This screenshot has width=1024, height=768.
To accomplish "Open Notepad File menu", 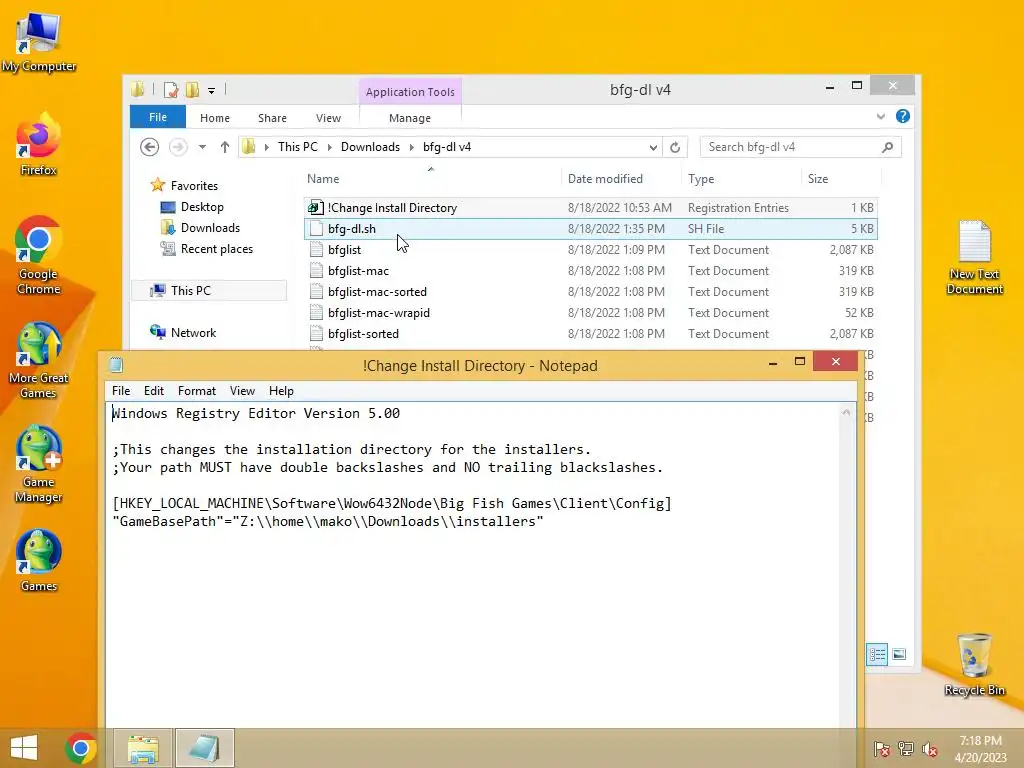I will coord(121,391).
